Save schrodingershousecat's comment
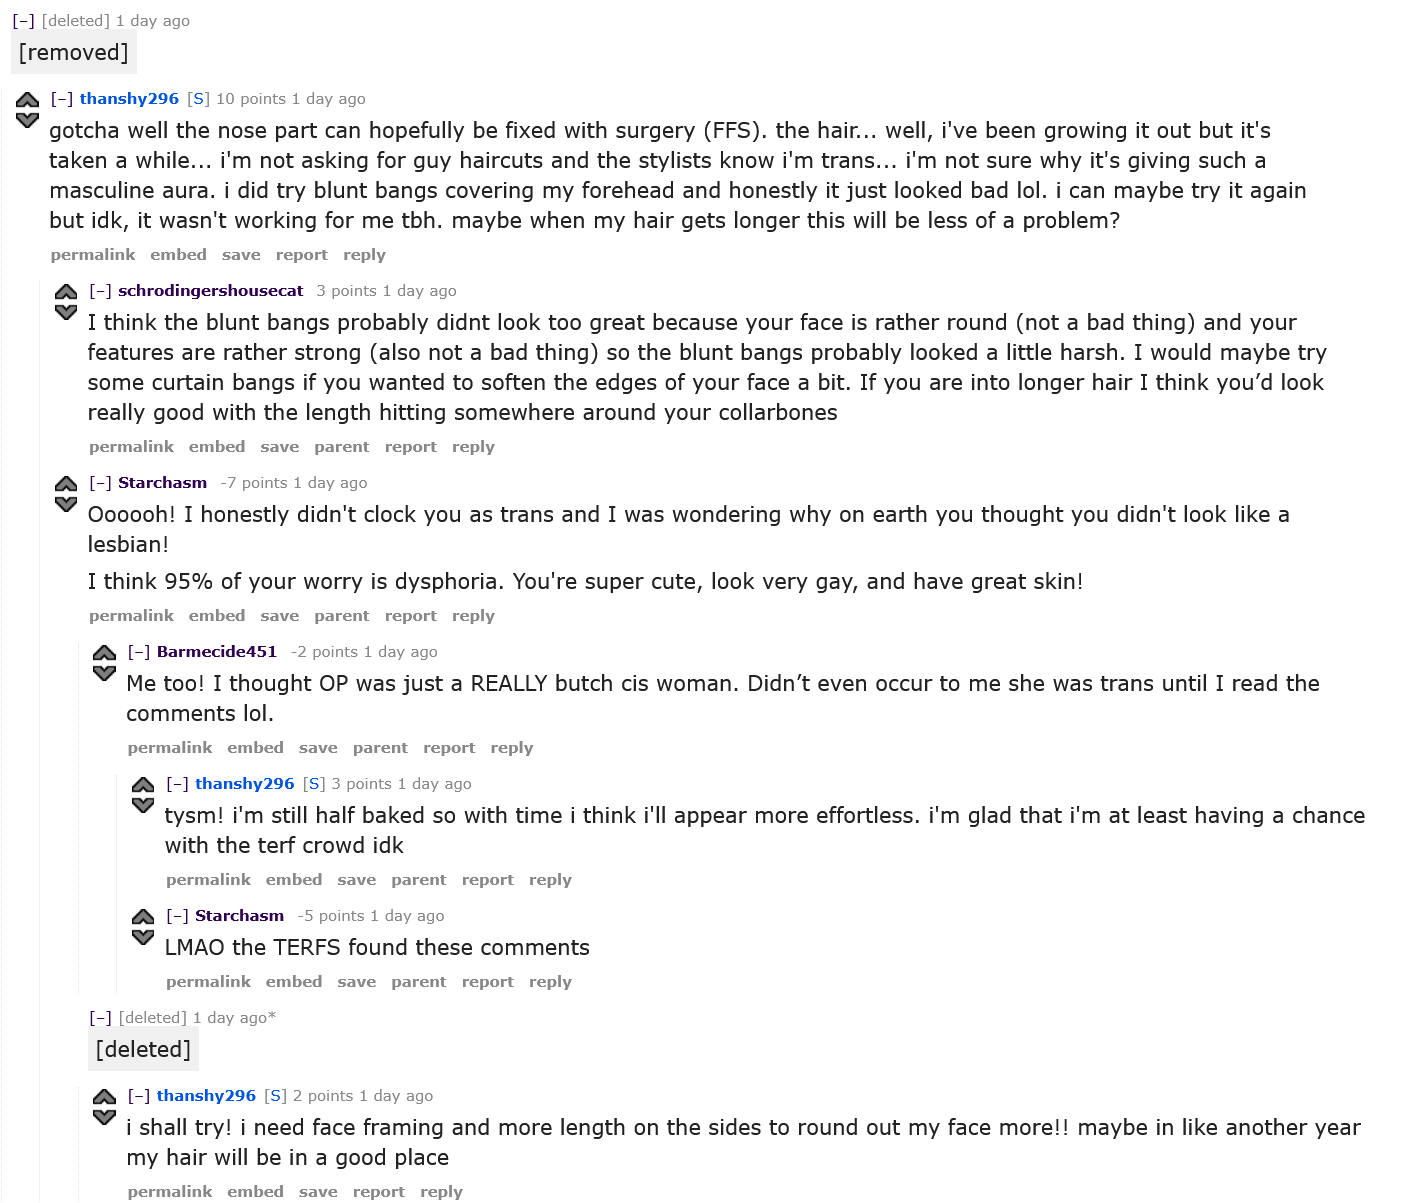Screen dimensions: 1408x1203 (279, 447)
